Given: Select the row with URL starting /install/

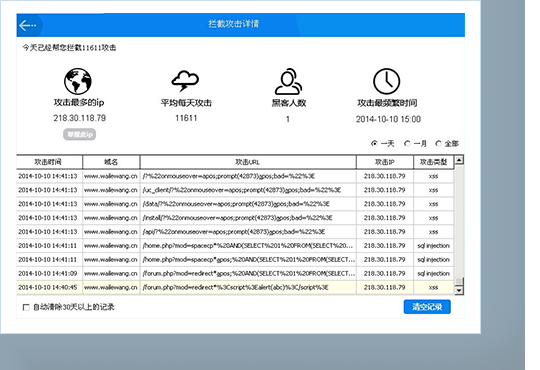Looking at the screenshot, I should coord(235,218).
